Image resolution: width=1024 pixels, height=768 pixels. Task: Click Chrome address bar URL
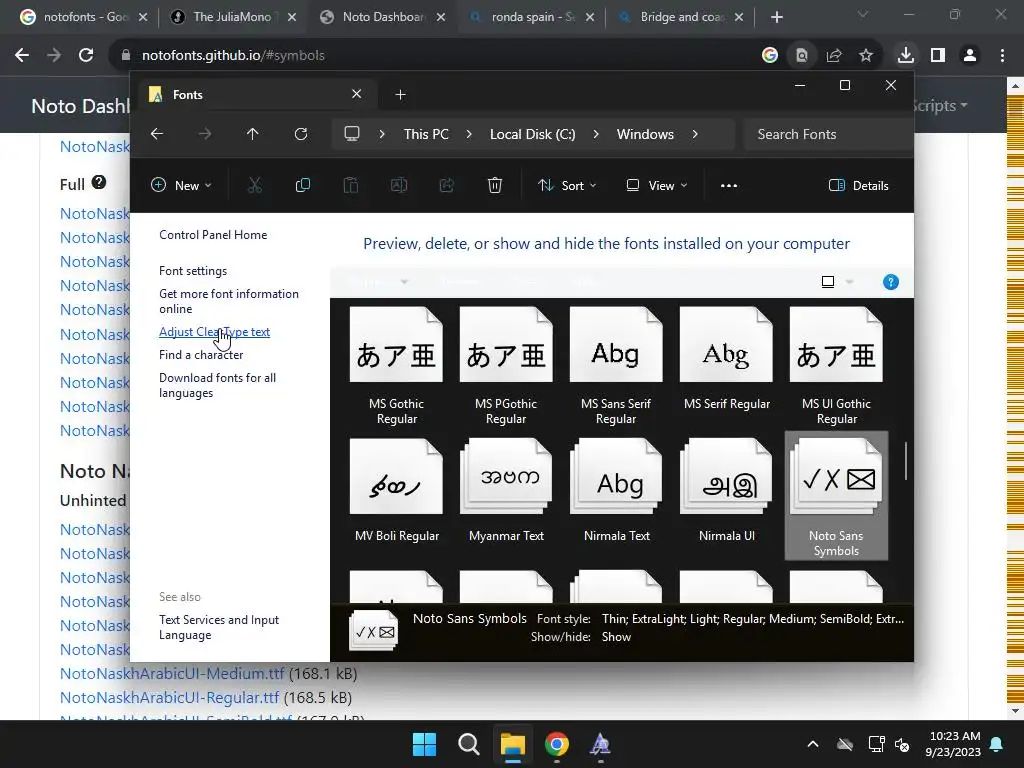[x=233, y=56]
